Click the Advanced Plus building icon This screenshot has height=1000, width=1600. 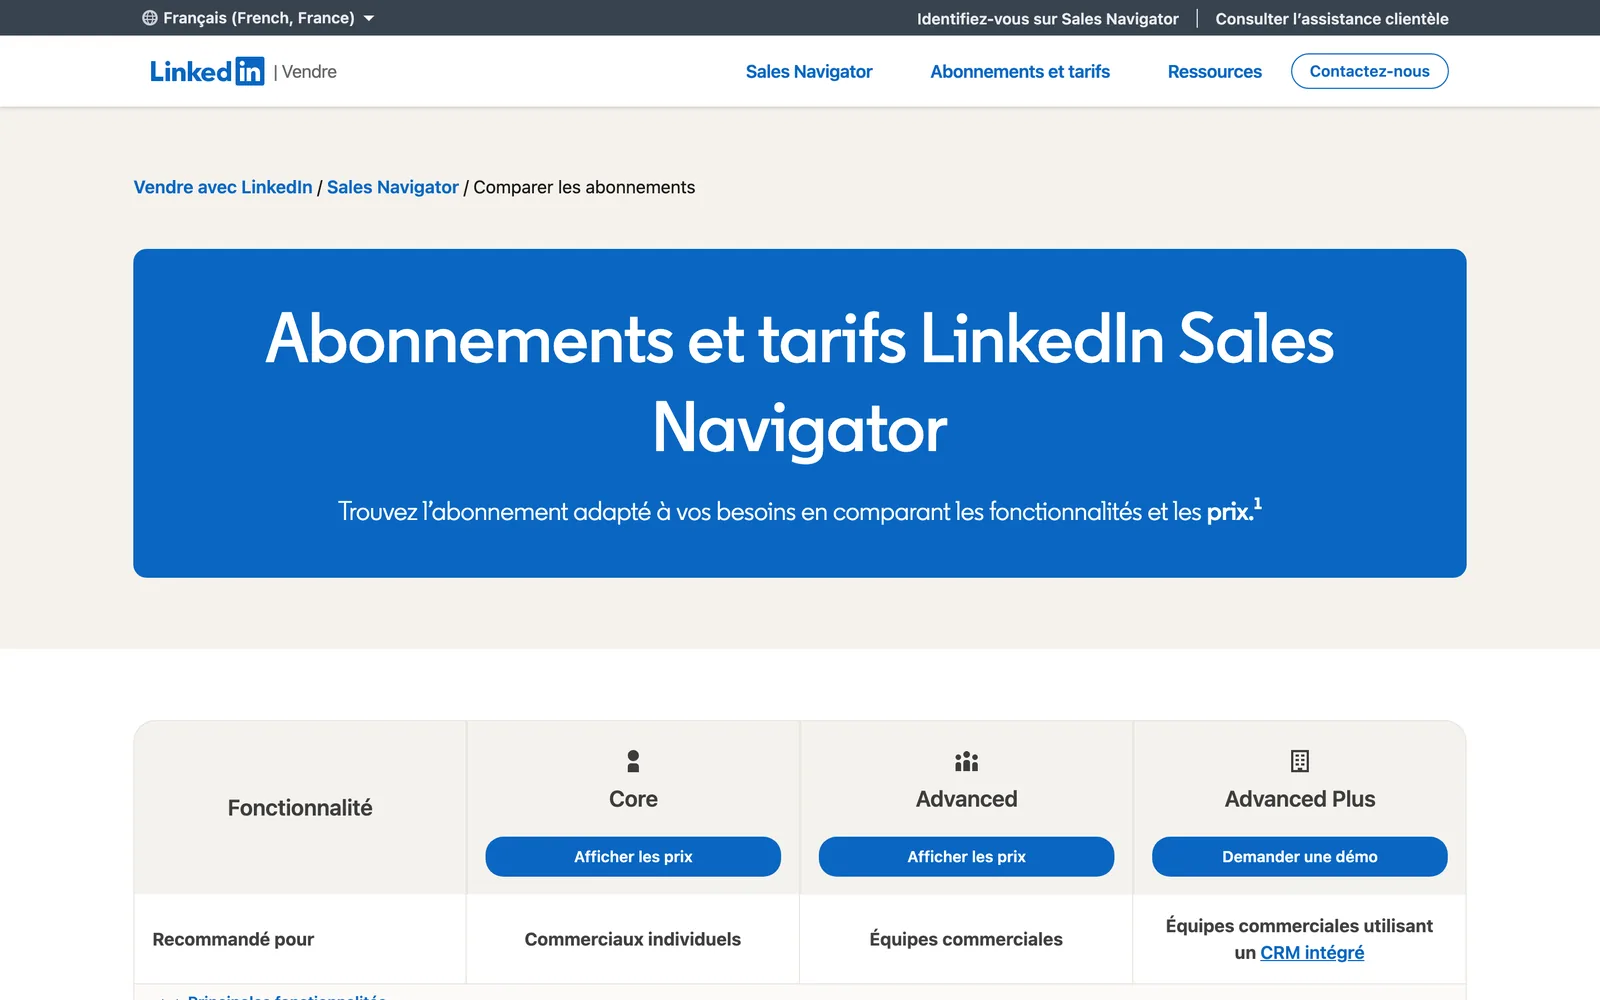coord(1300,761)
